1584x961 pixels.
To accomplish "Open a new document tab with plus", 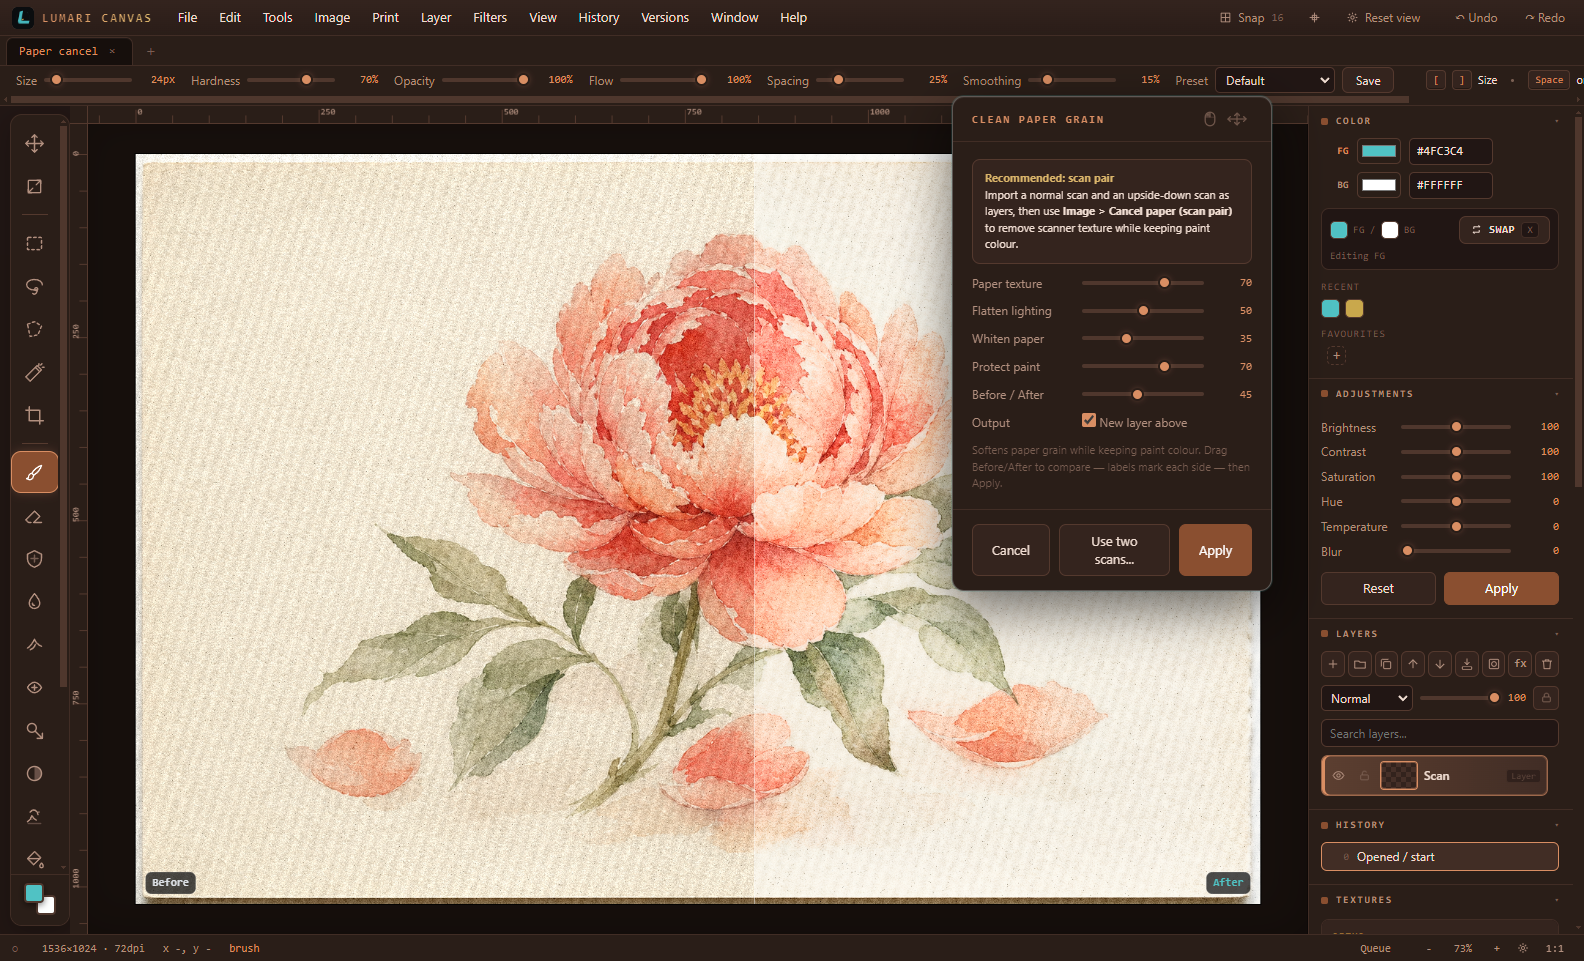I will pyautogui.click(x=151, y=51).
